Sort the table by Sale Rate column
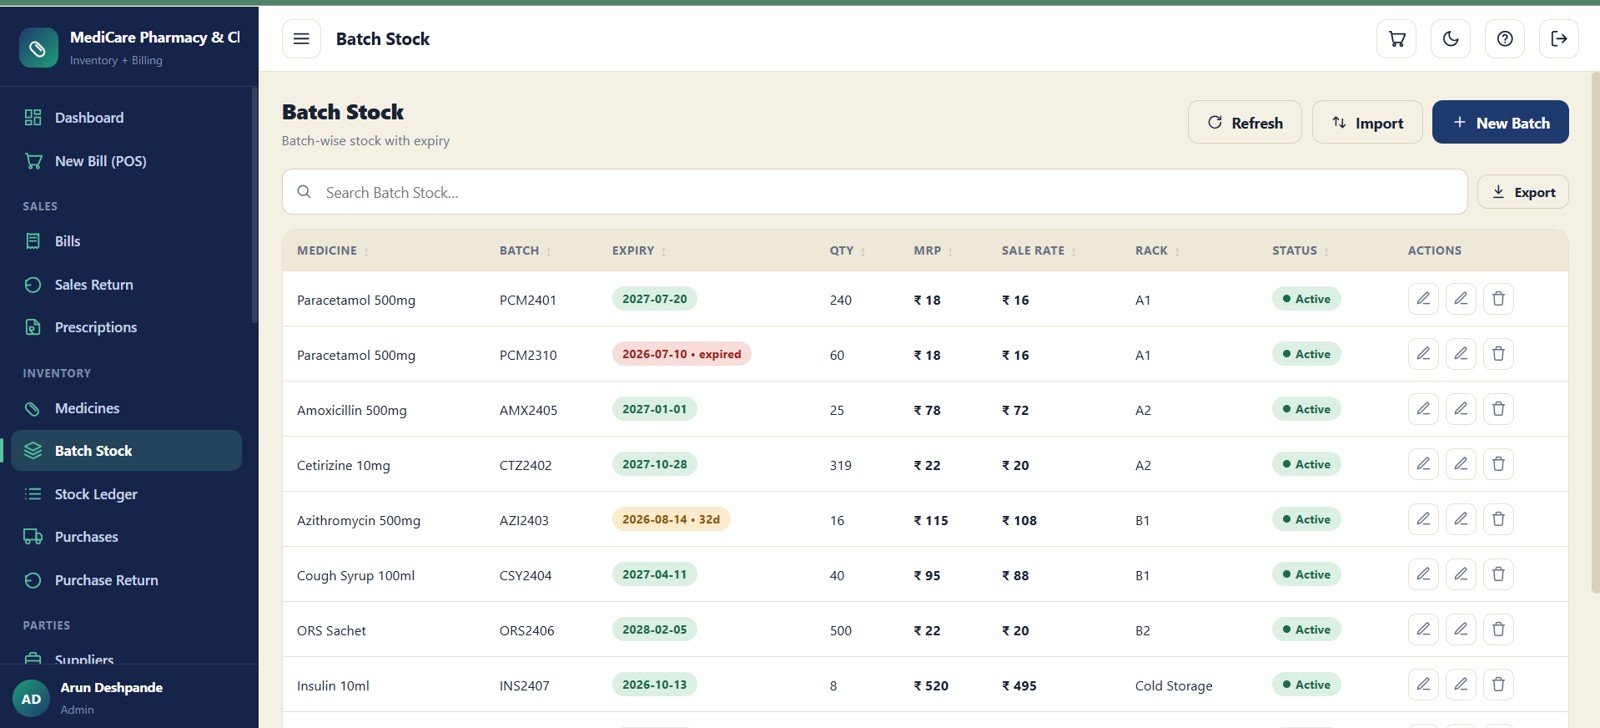Screen dimensions: 1600x728 tap(1039, 251)
